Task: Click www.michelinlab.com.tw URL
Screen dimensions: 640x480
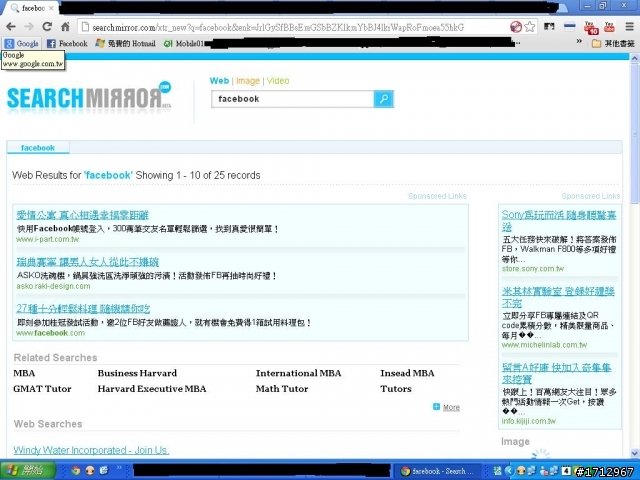Action: pos(544,345)
